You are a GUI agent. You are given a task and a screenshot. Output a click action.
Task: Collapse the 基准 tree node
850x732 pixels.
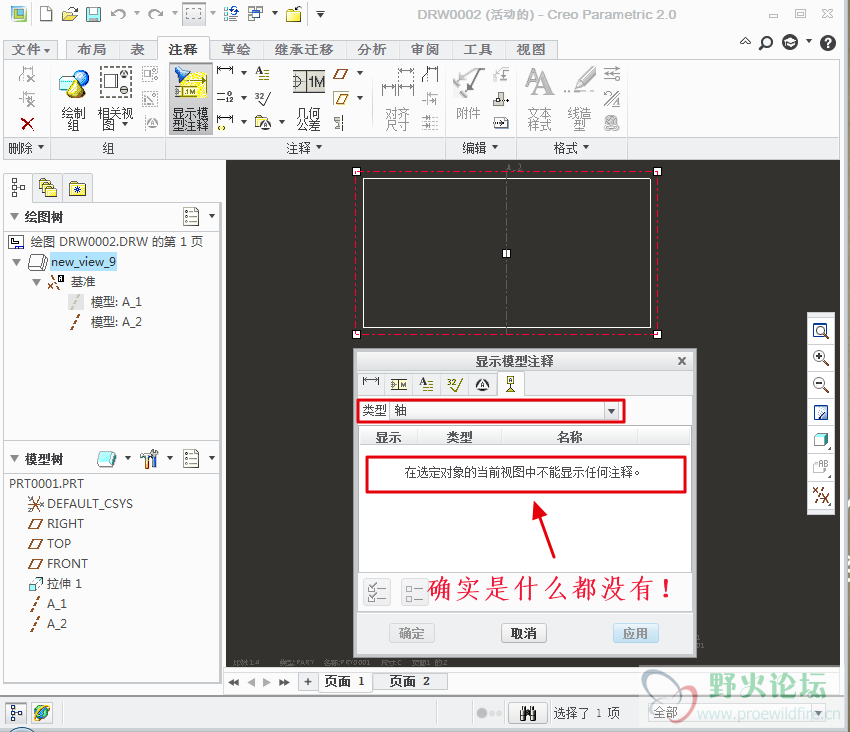tap(36, 282)
